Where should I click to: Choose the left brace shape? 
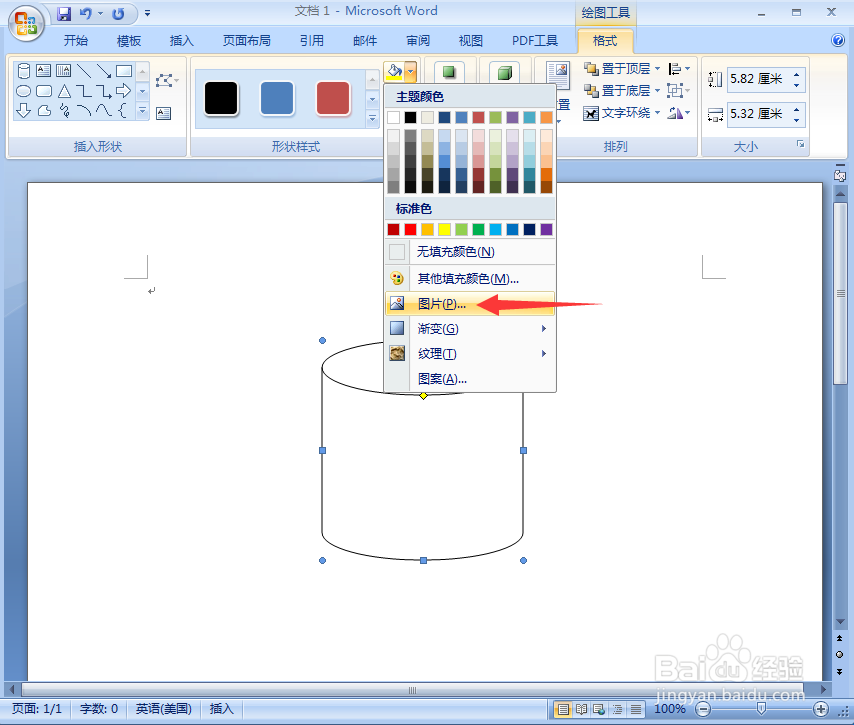123,111
